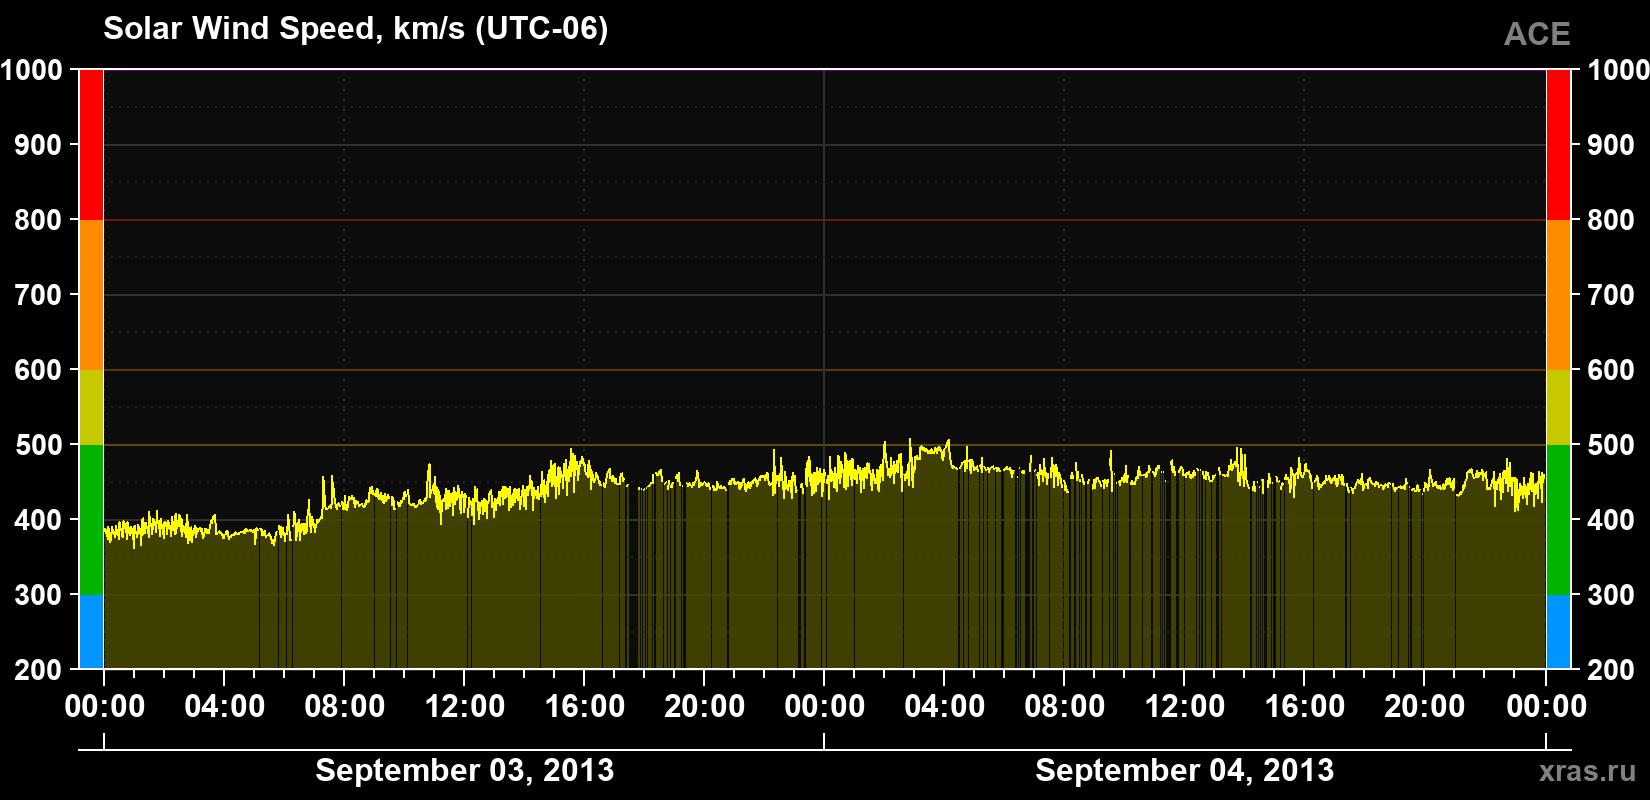This screenshot has height=800, width=1650.
Task: Click the middle 00:00 time axis label
Action: click(825, 707)
